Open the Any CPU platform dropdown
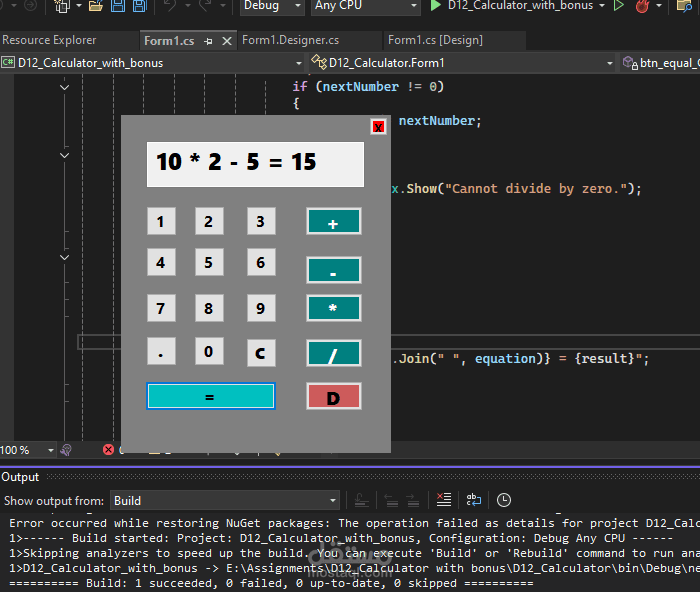Image resolution: width=700 pixels, height=592 pixels. click(x=366, y=6)
